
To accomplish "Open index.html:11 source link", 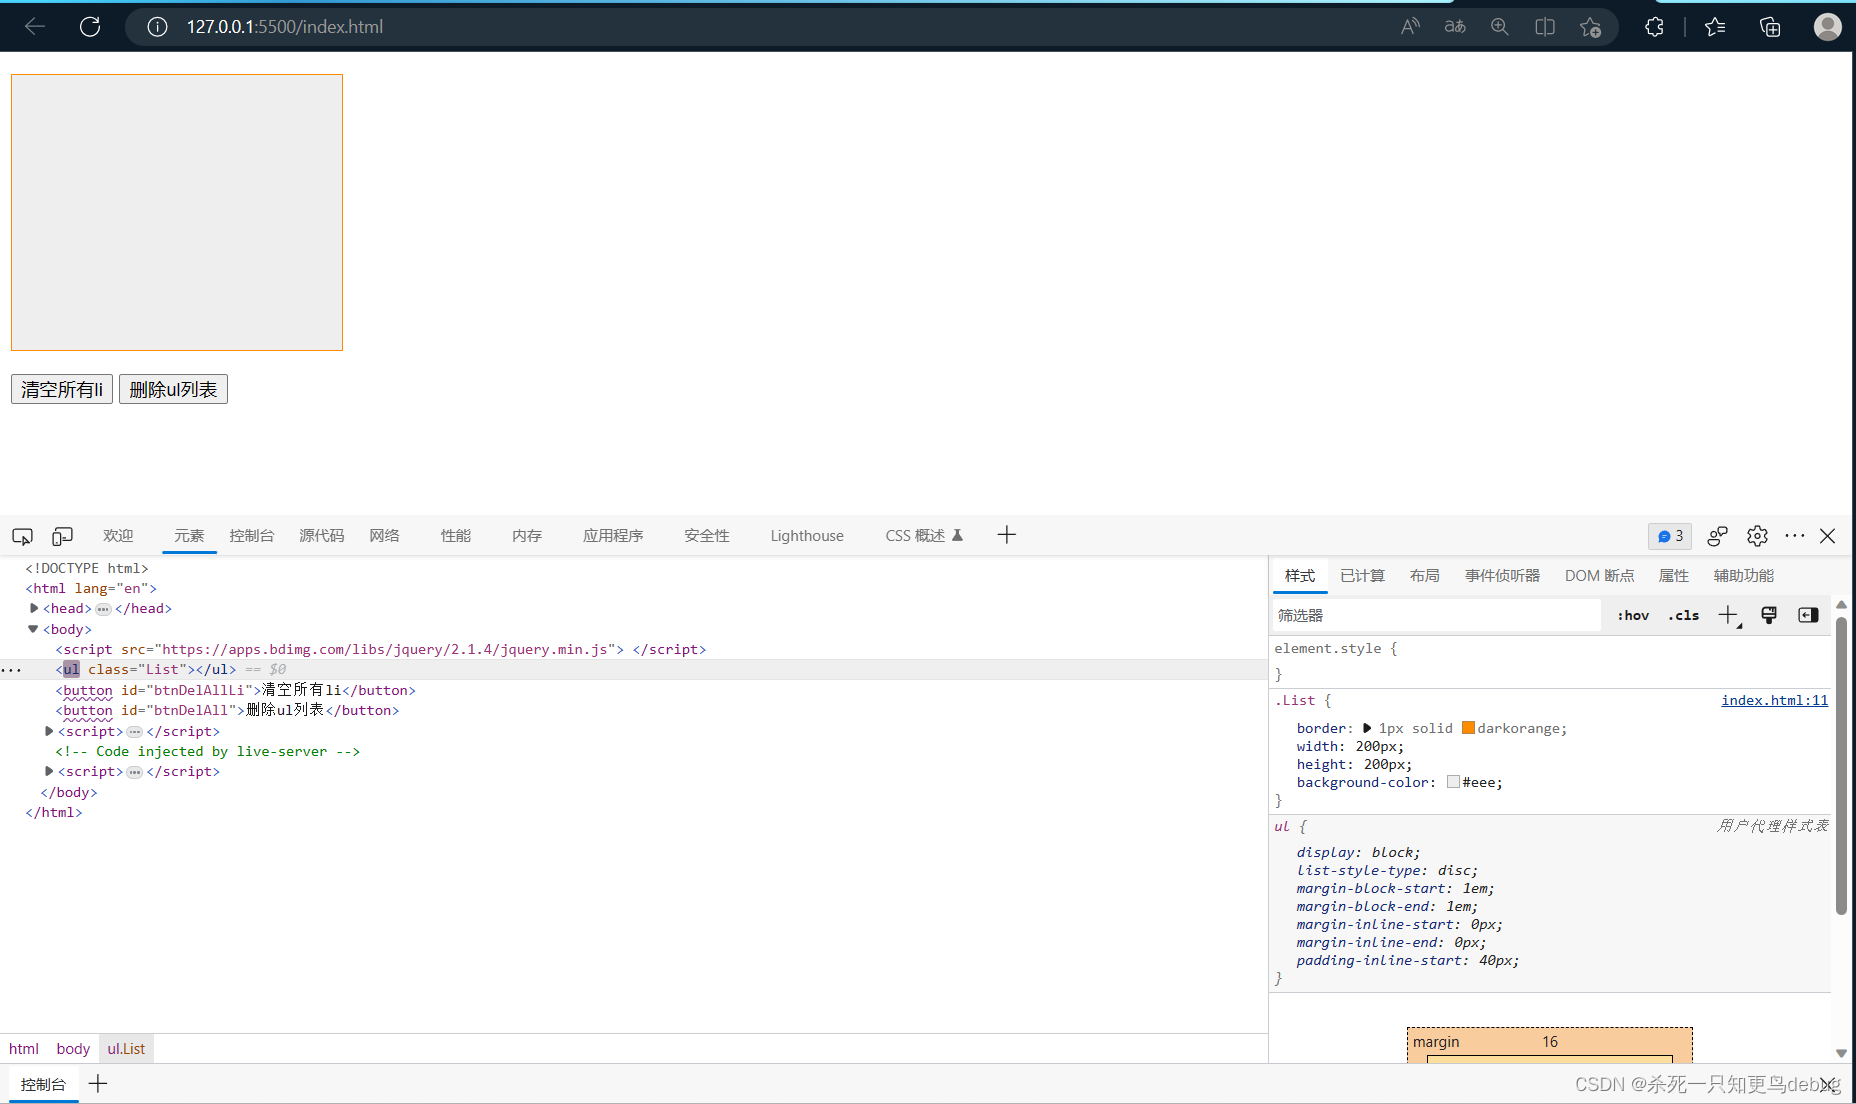I will 1774,700.
